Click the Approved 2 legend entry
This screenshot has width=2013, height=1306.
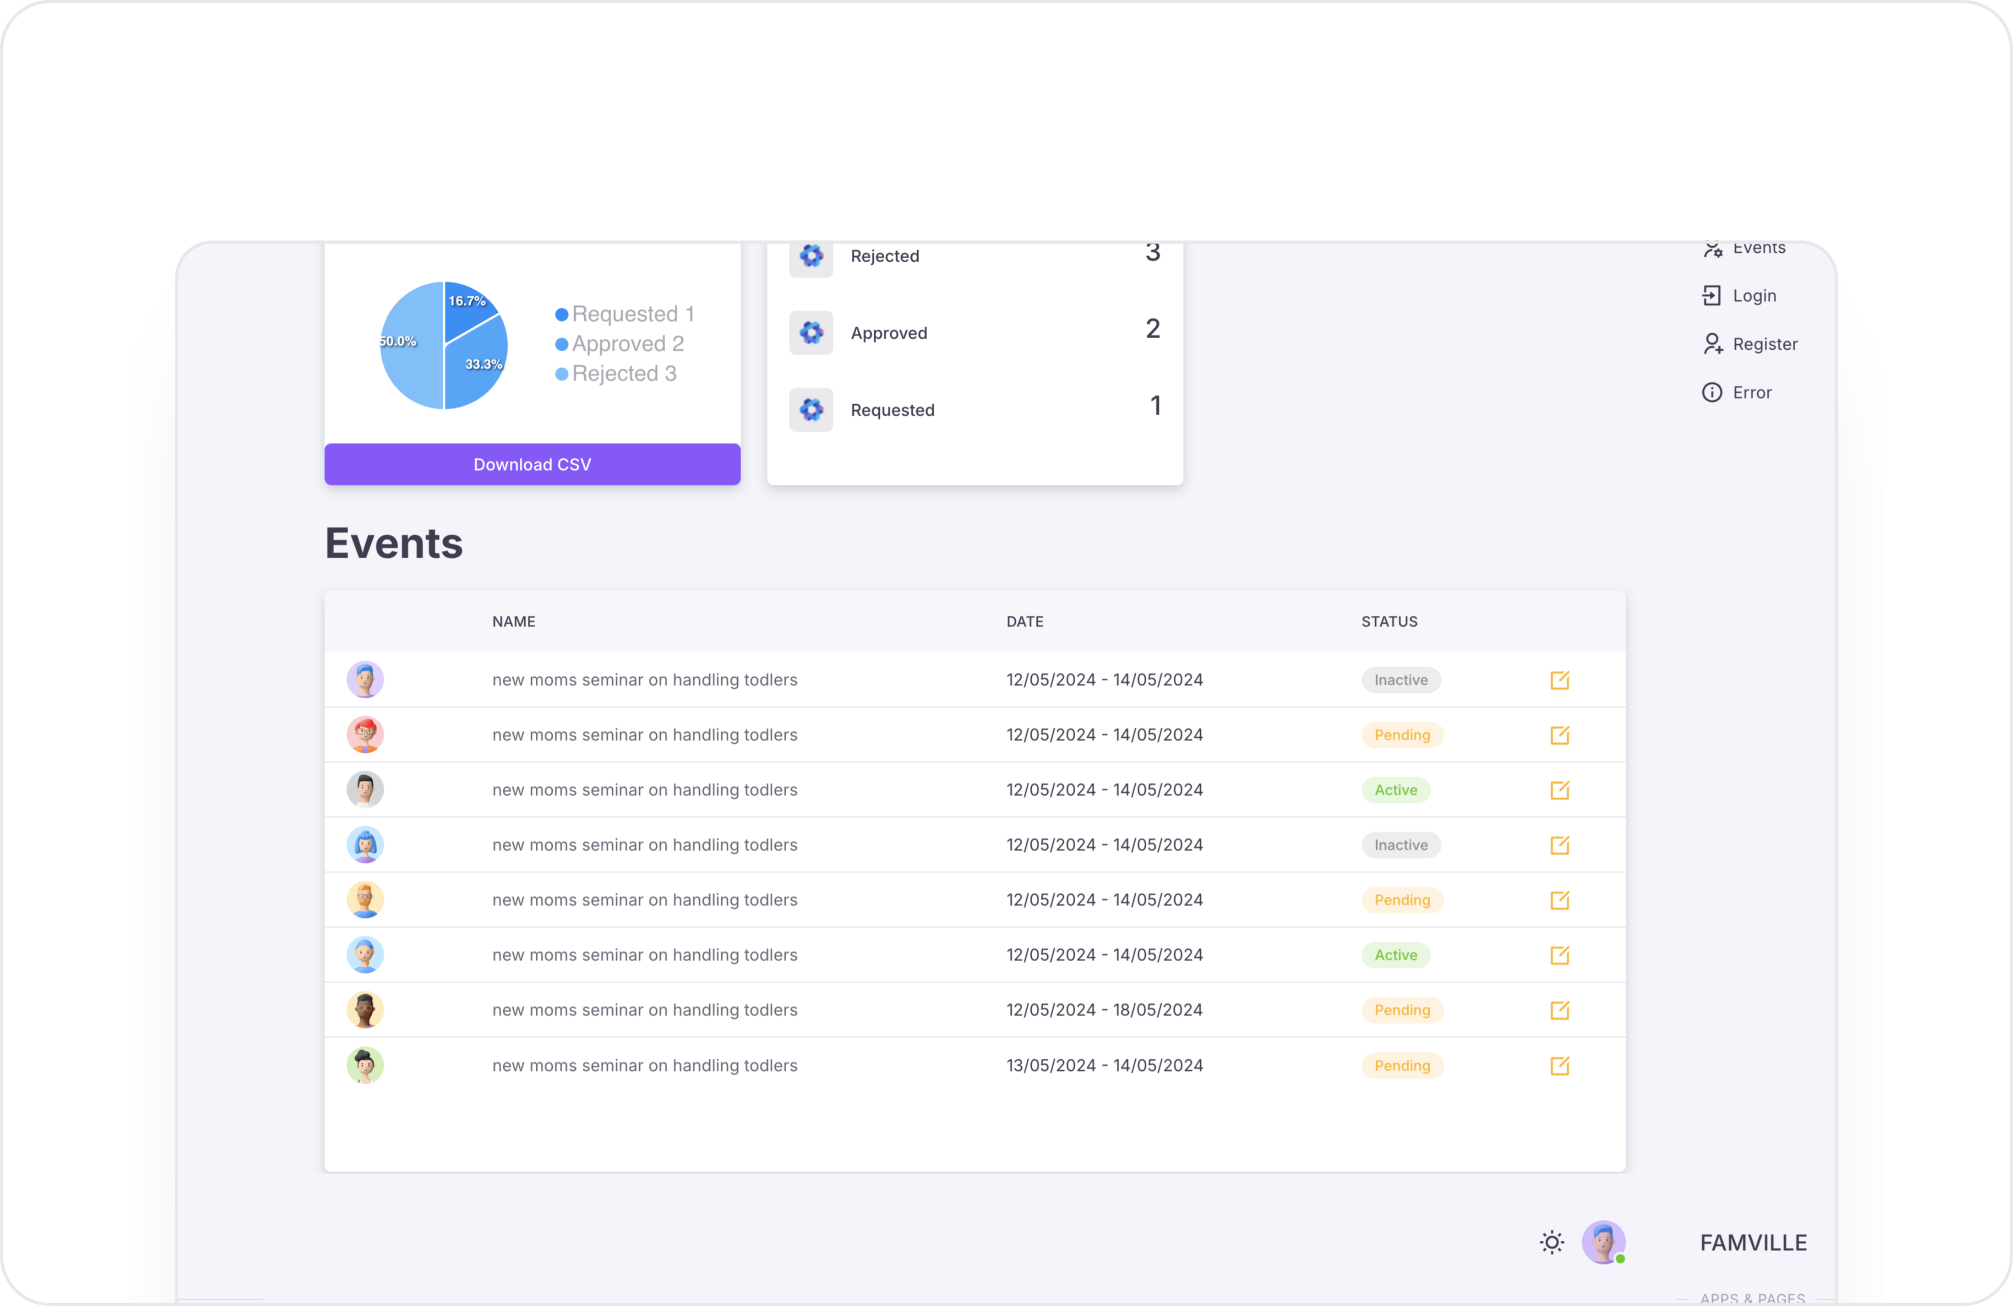(x=620, y=344)
